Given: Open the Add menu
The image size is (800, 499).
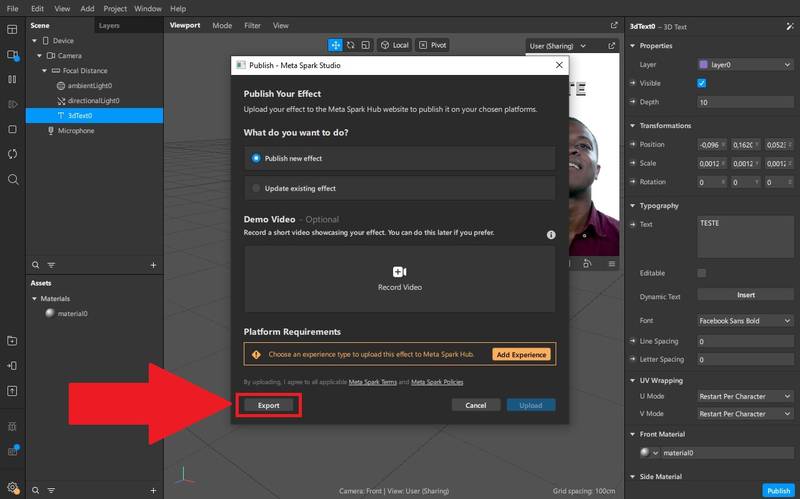Looking at the screenshot, I should coord(87,9).
